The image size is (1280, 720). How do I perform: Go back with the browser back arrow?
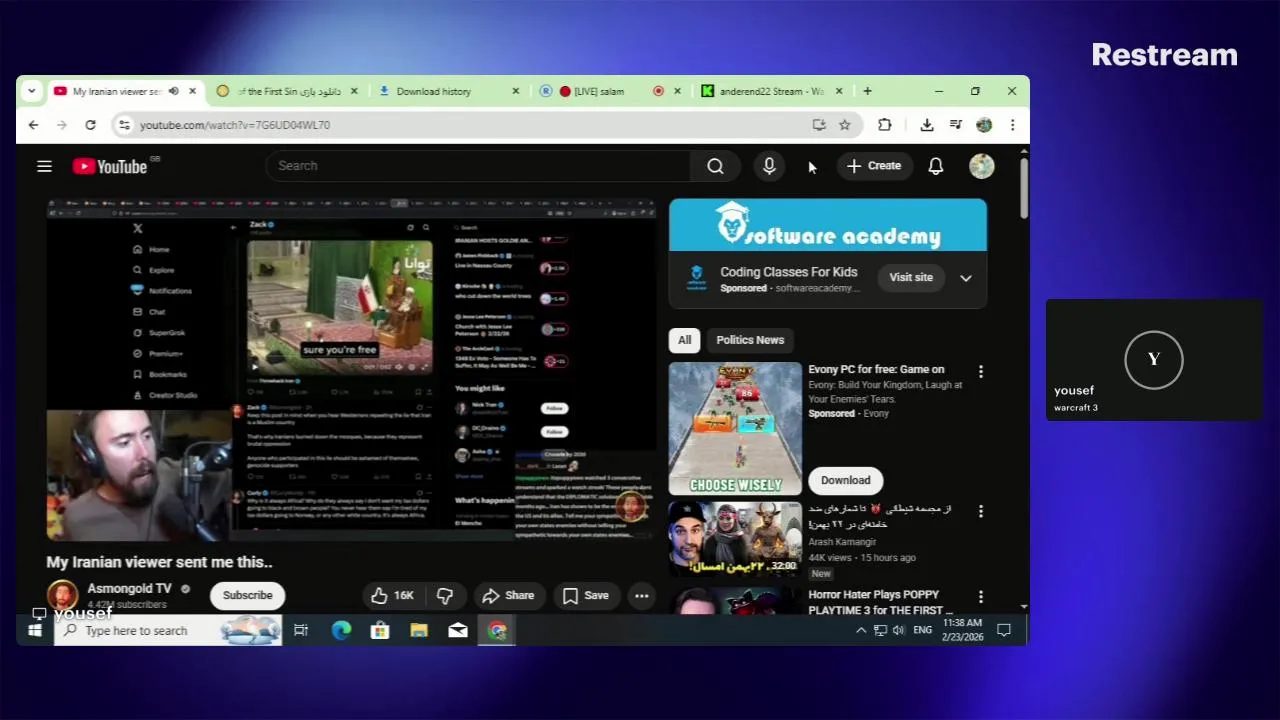[34, 125]
